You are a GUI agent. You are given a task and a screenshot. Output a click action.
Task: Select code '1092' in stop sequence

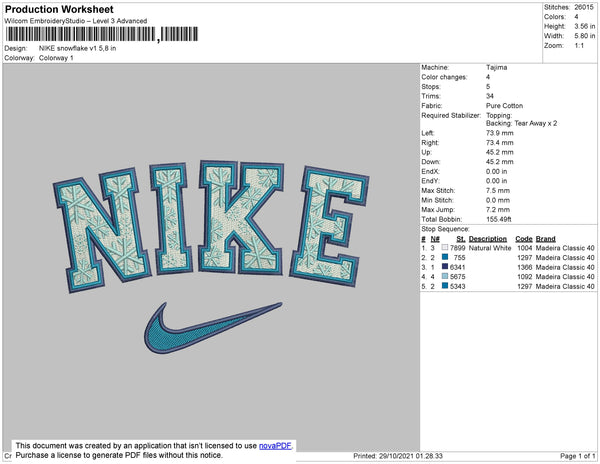coord(525,277)
